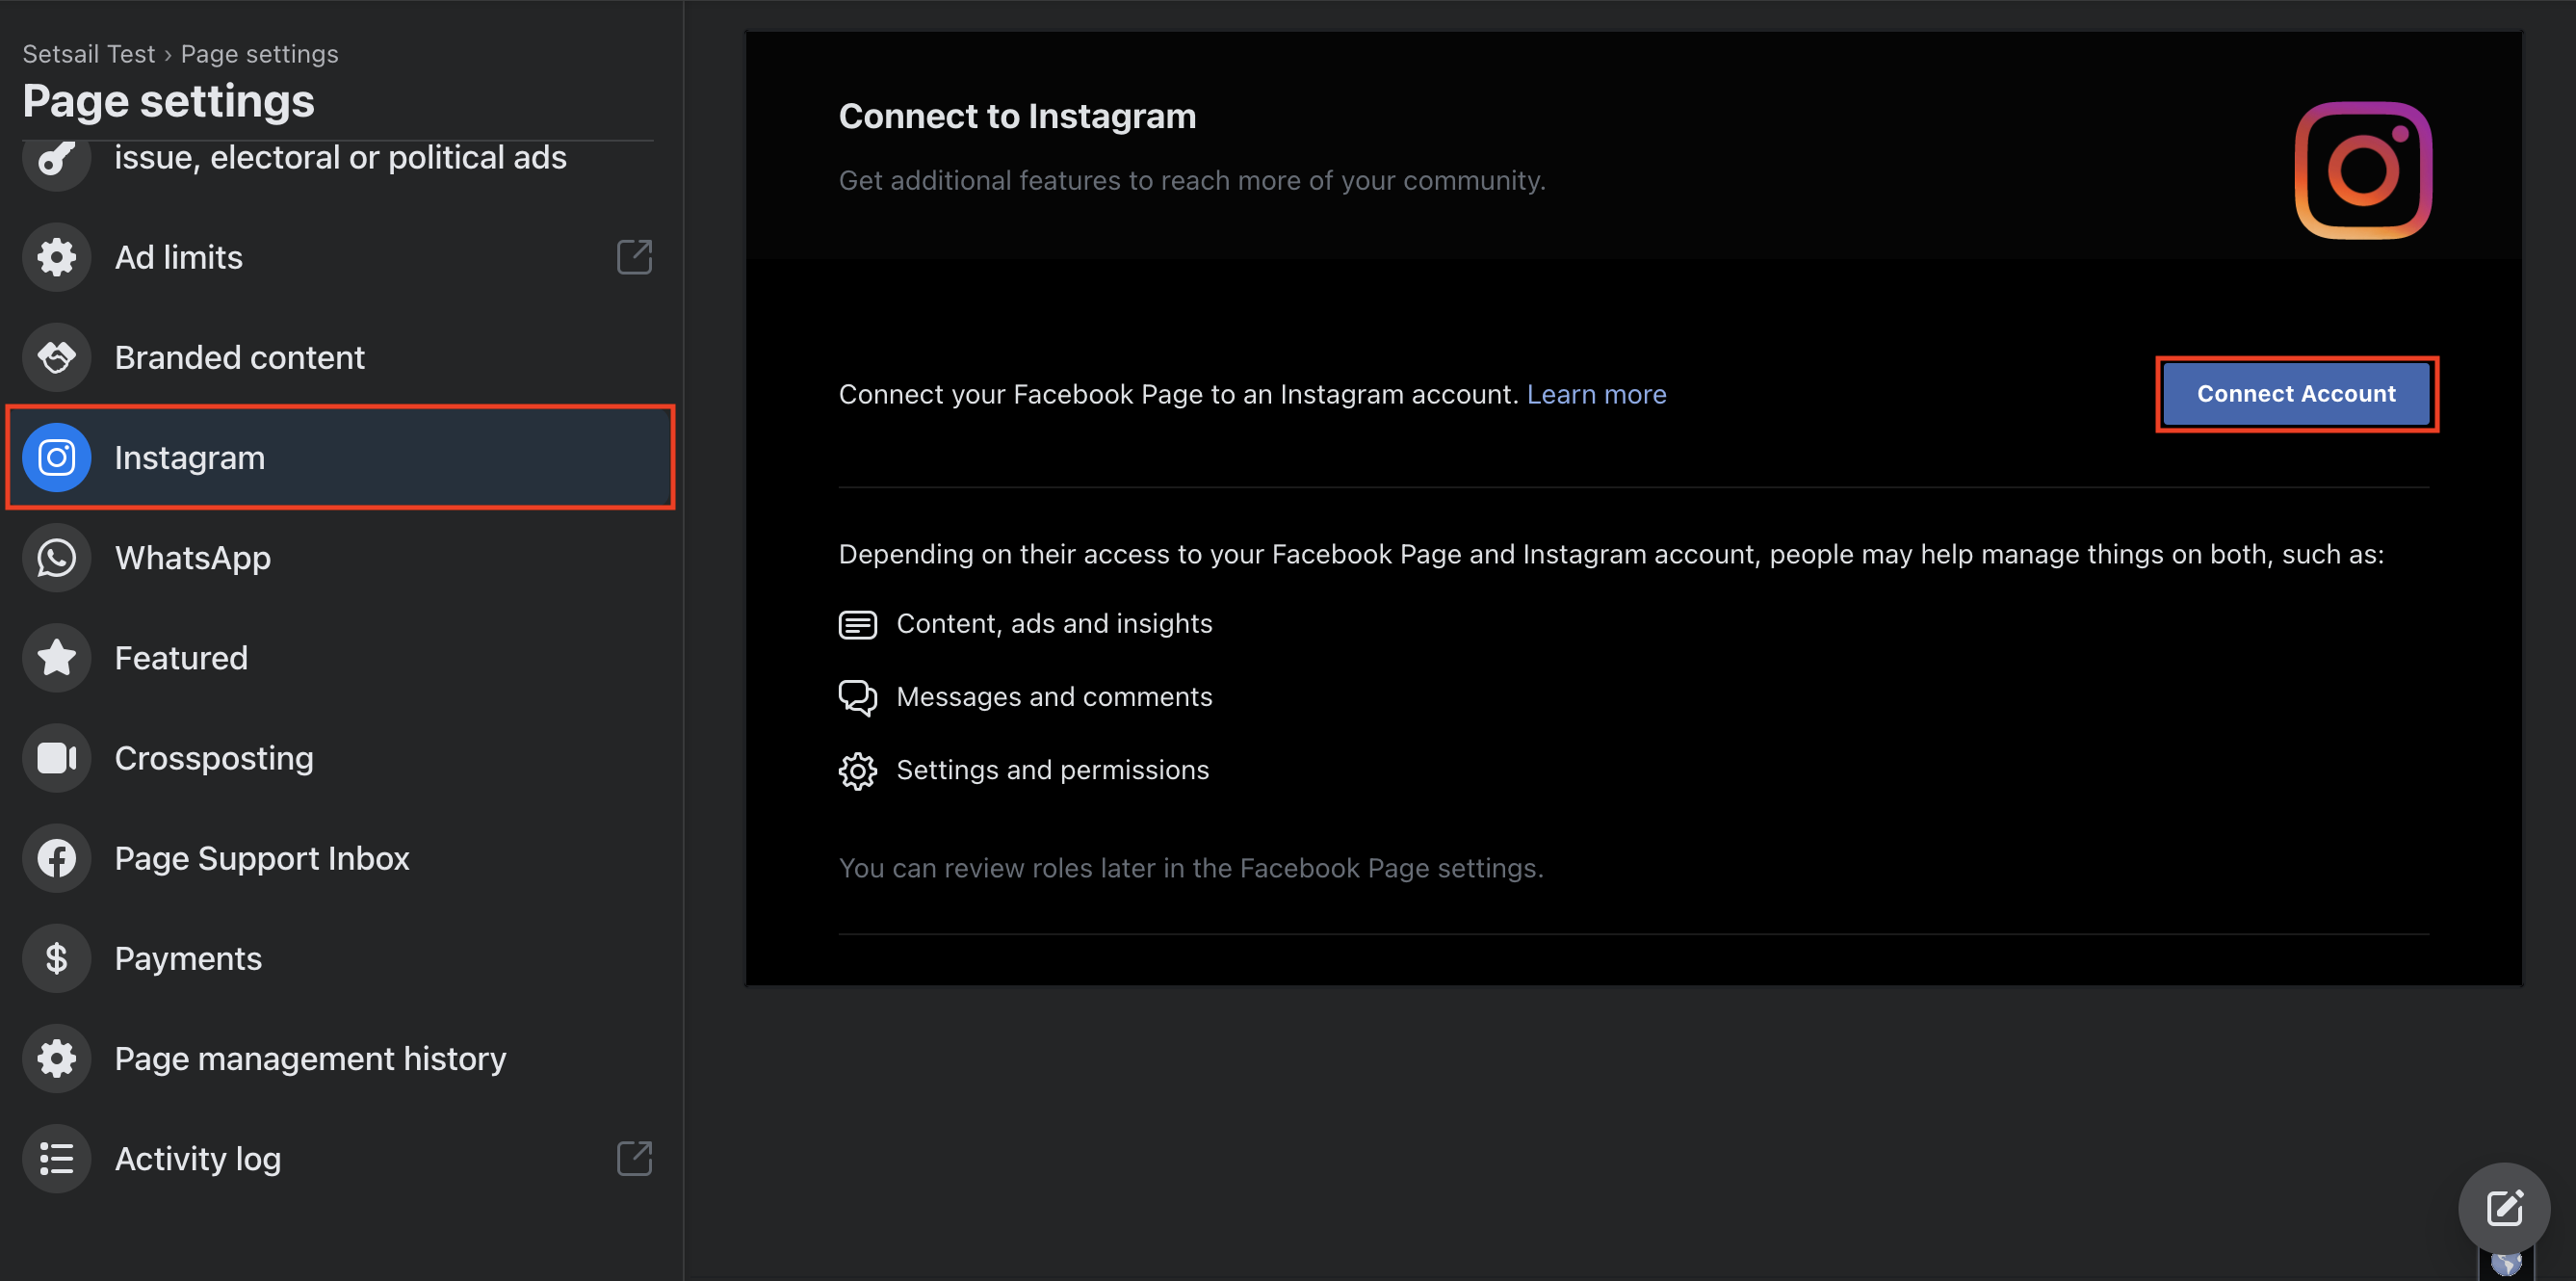Screen dimensions: 2576x1281
Task: Click the Page settings breadcrumb
Action: (x=259, y=54)
